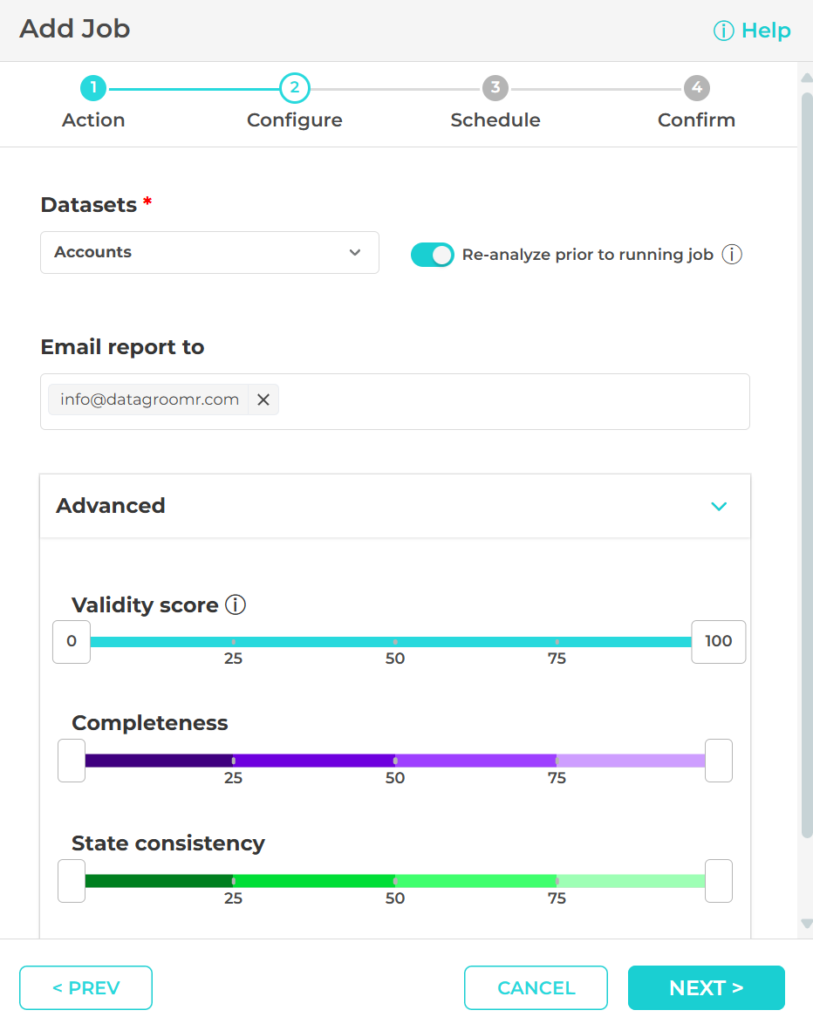Select the Configure step label

point(294,119)
